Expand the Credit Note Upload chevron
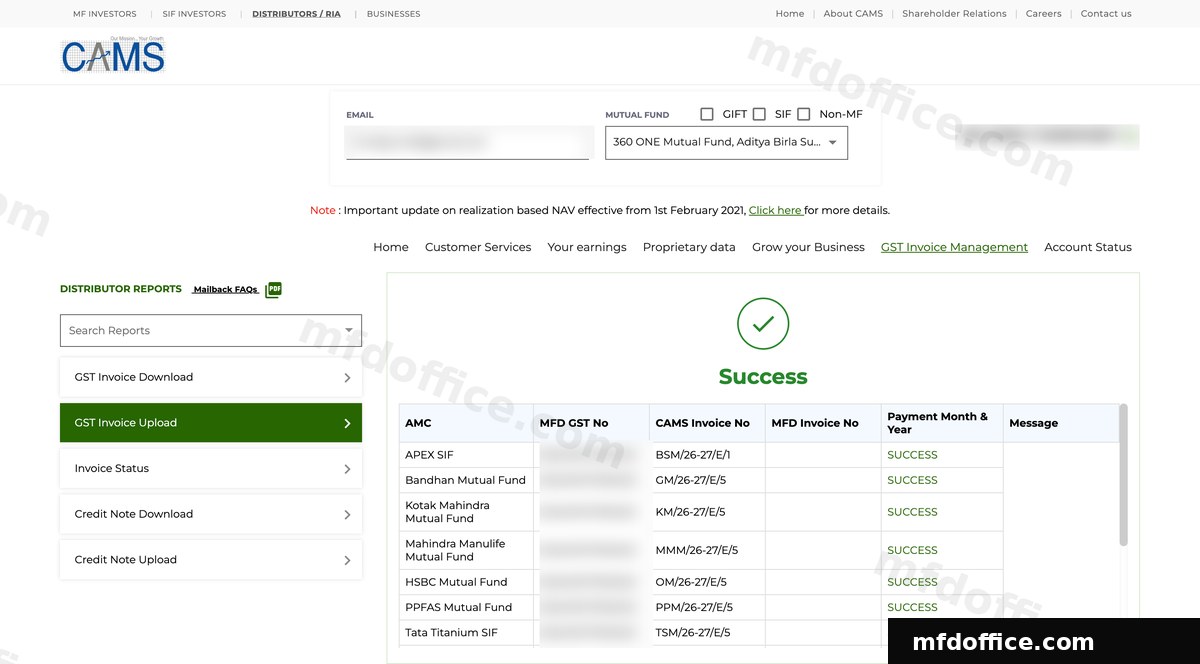 pyautogui.click(x=347, y=561)
